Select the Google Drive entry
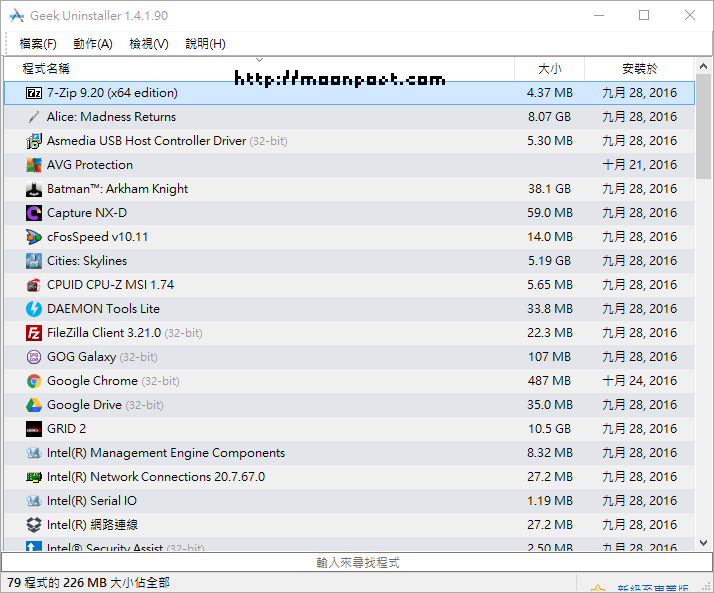 (350, 405)
